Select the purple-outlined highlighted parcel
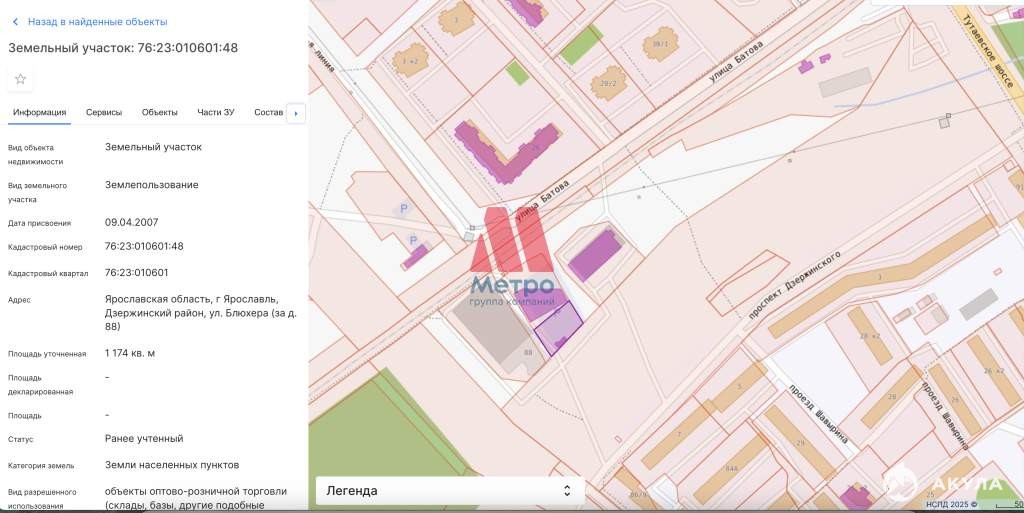The image size is (1024, 513). coord(558,327)
